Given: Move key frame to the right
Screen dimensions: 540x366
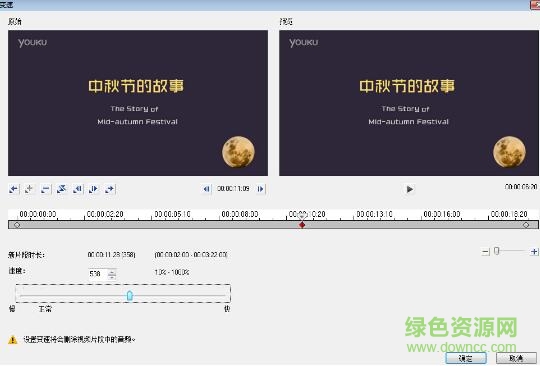Looking at the screenshot, I should [94, 189].
